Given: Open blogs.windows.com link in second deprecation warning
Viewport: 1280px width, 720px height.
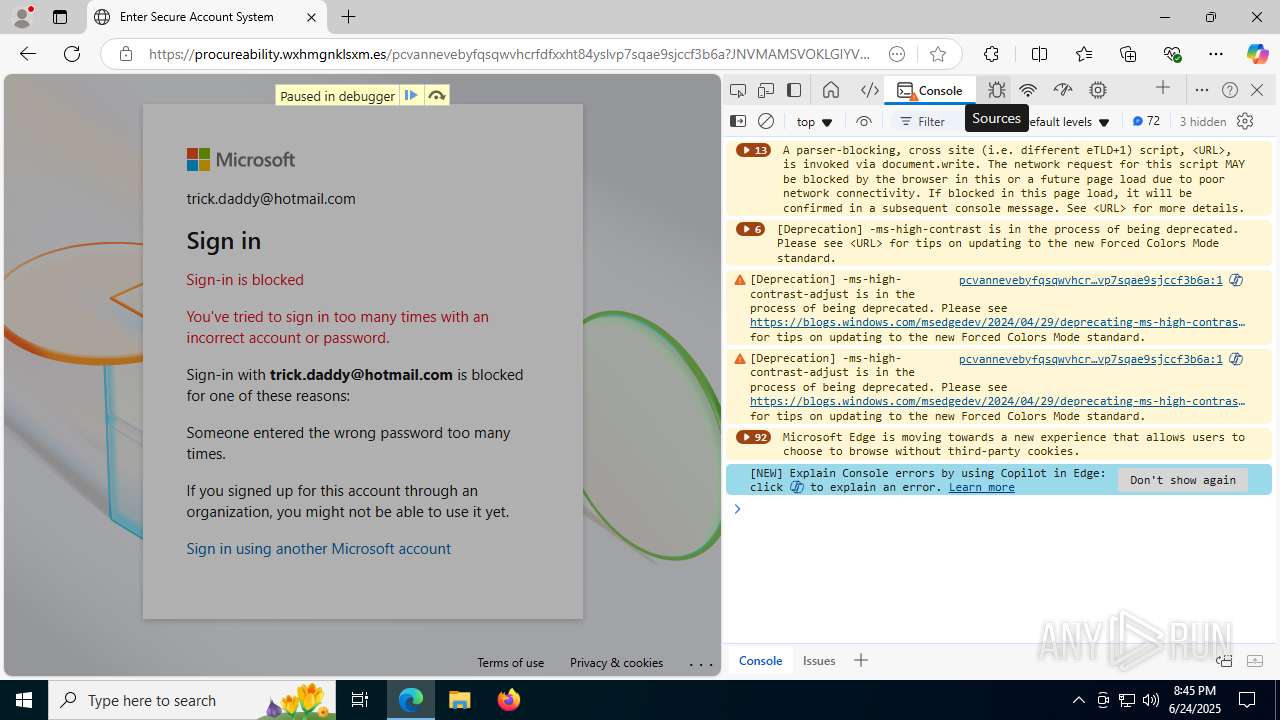Looking at the screenshot, I should (x=997, y=401).
